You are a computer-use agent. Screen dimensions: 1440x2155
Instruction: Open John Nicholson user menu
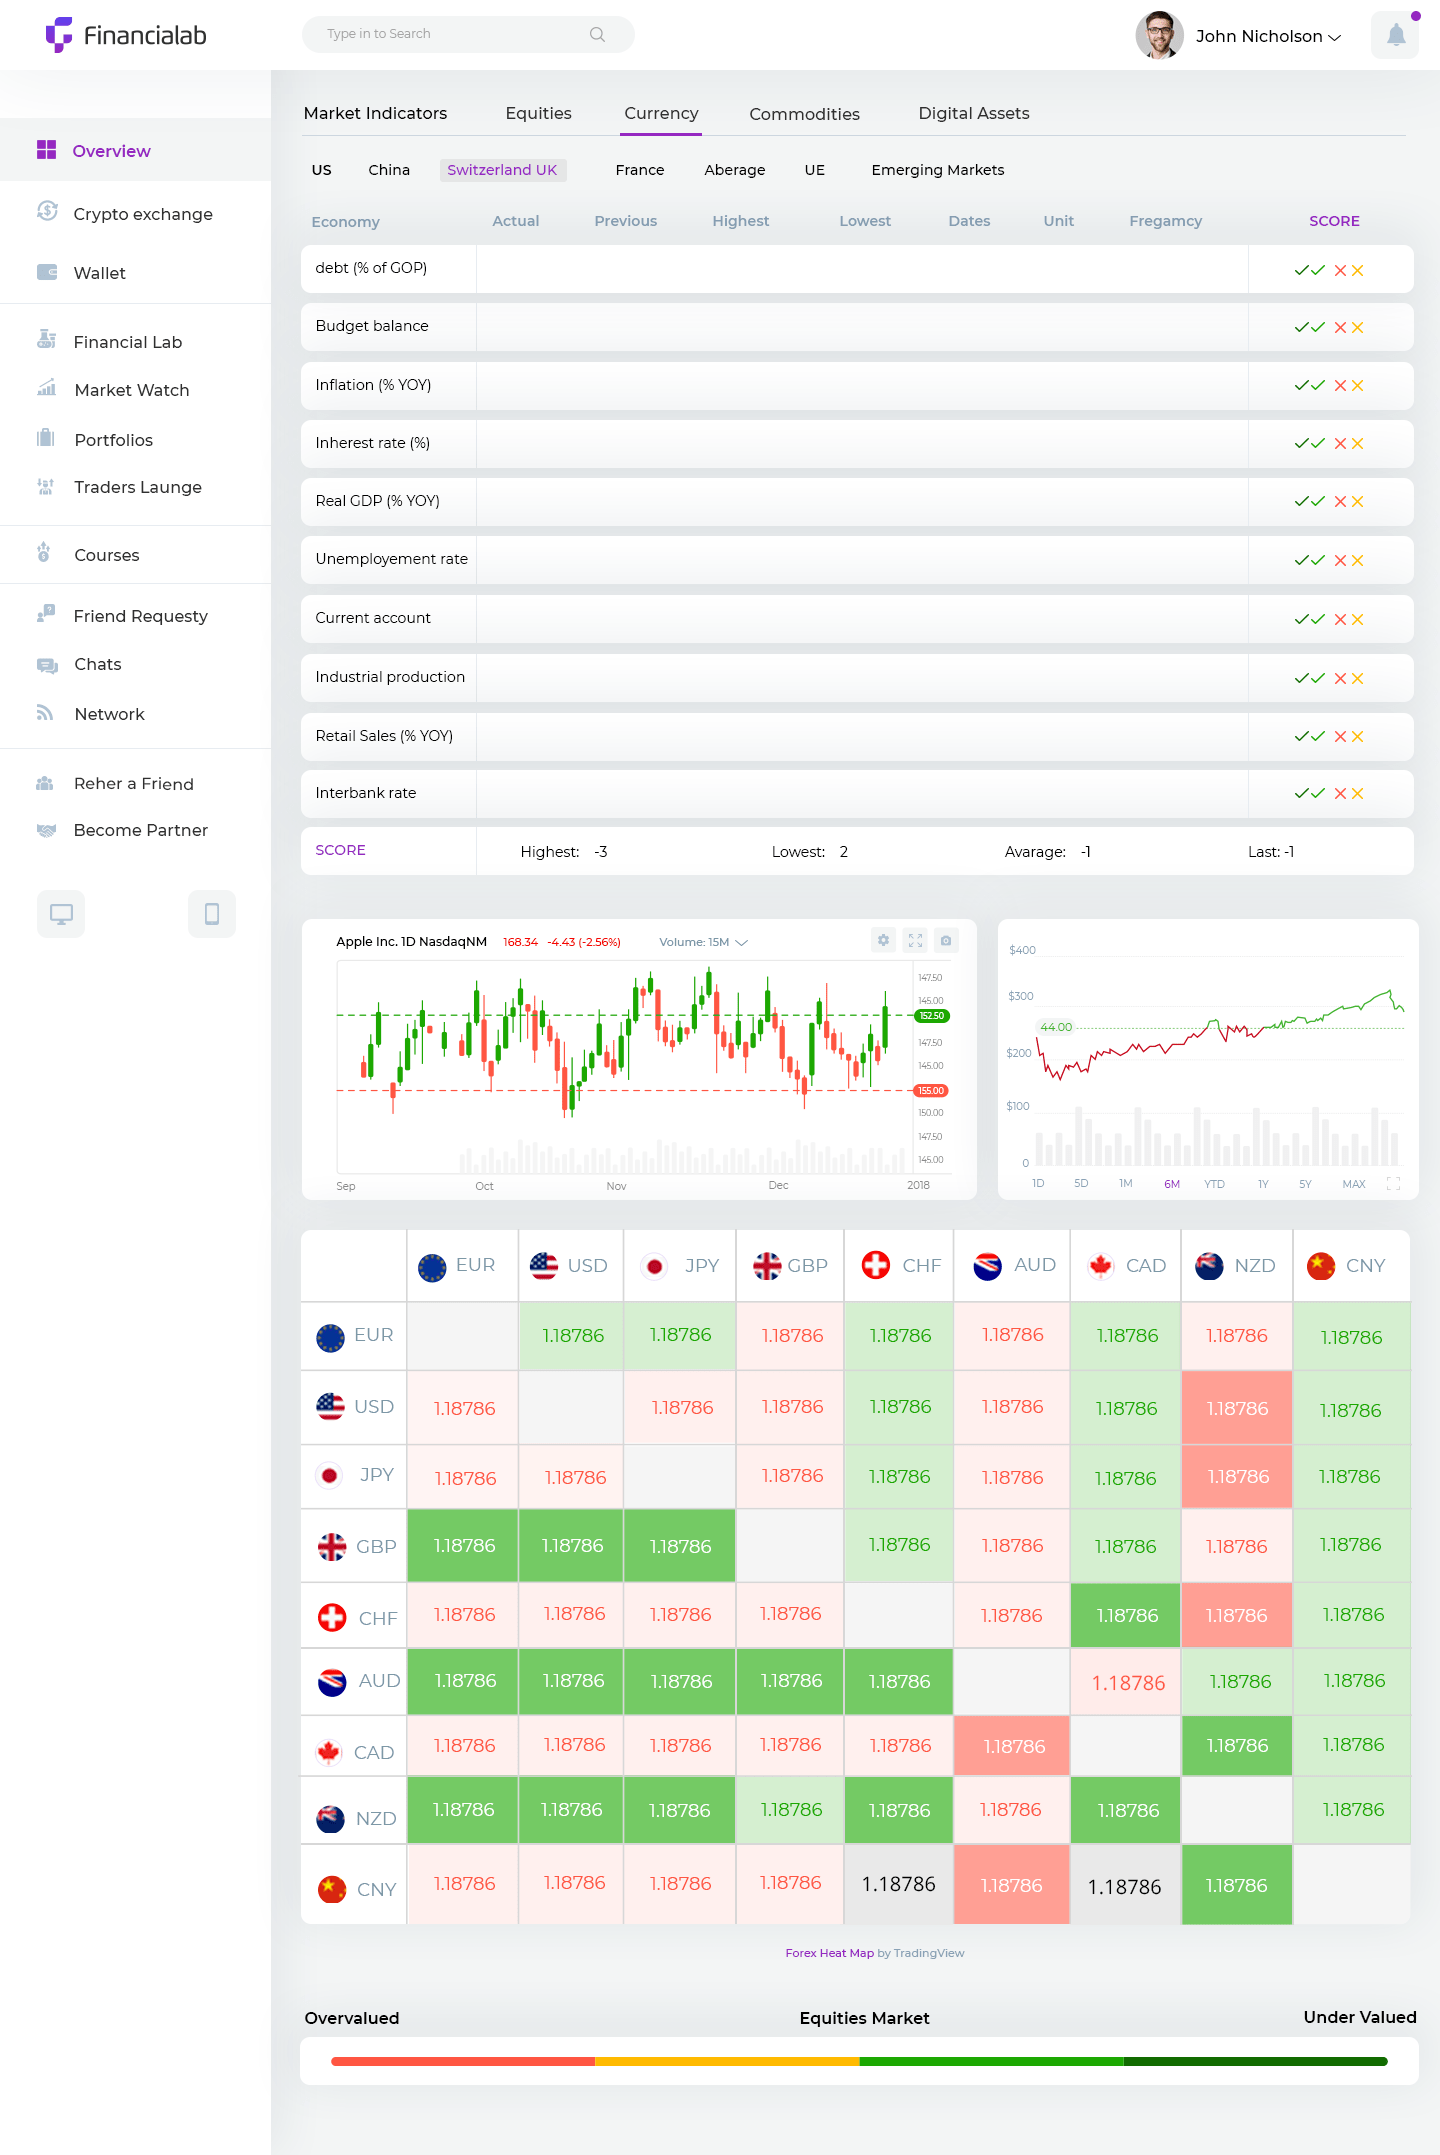point(1267,36)
